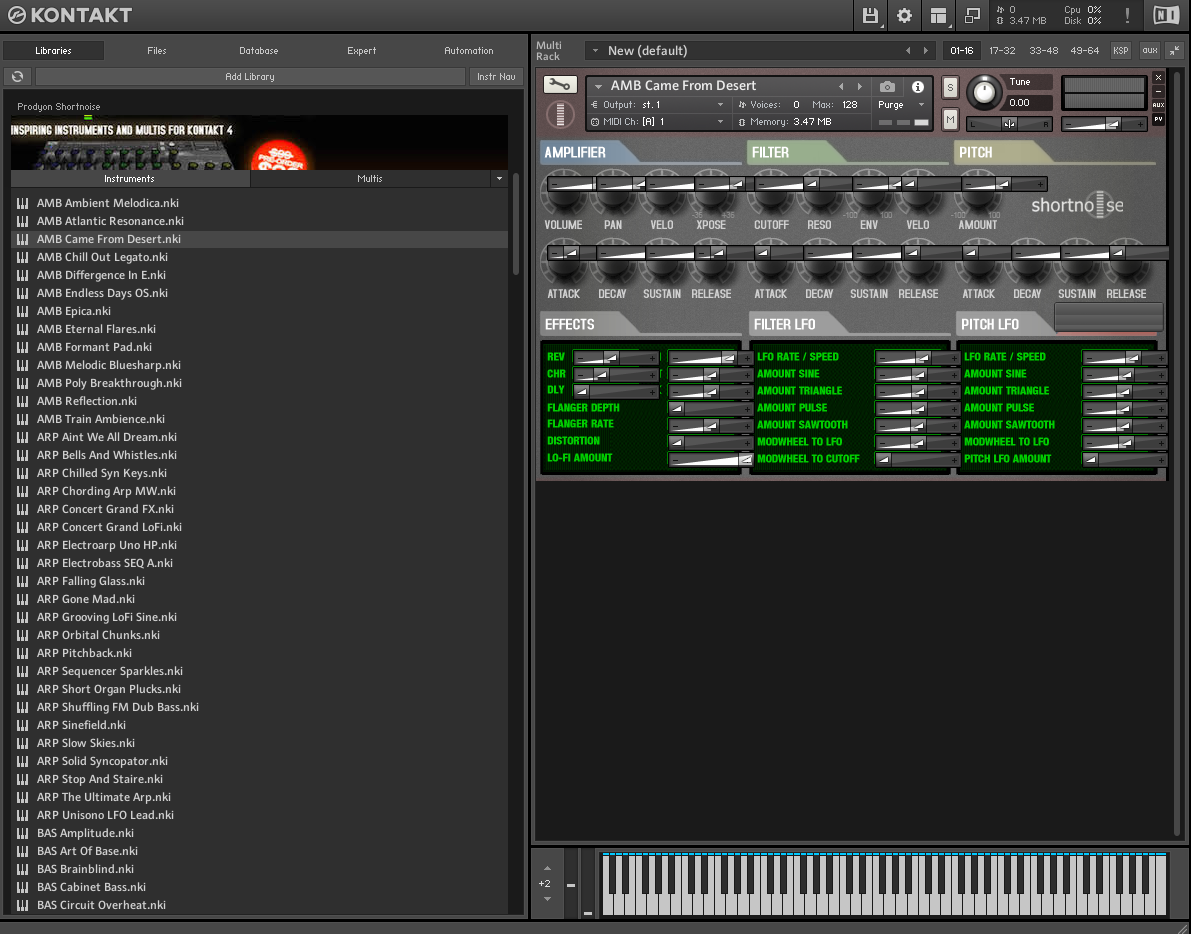Select instrument page 49-64
The height and width of the screenshot is (934, 1191).
pos(1085,51)
